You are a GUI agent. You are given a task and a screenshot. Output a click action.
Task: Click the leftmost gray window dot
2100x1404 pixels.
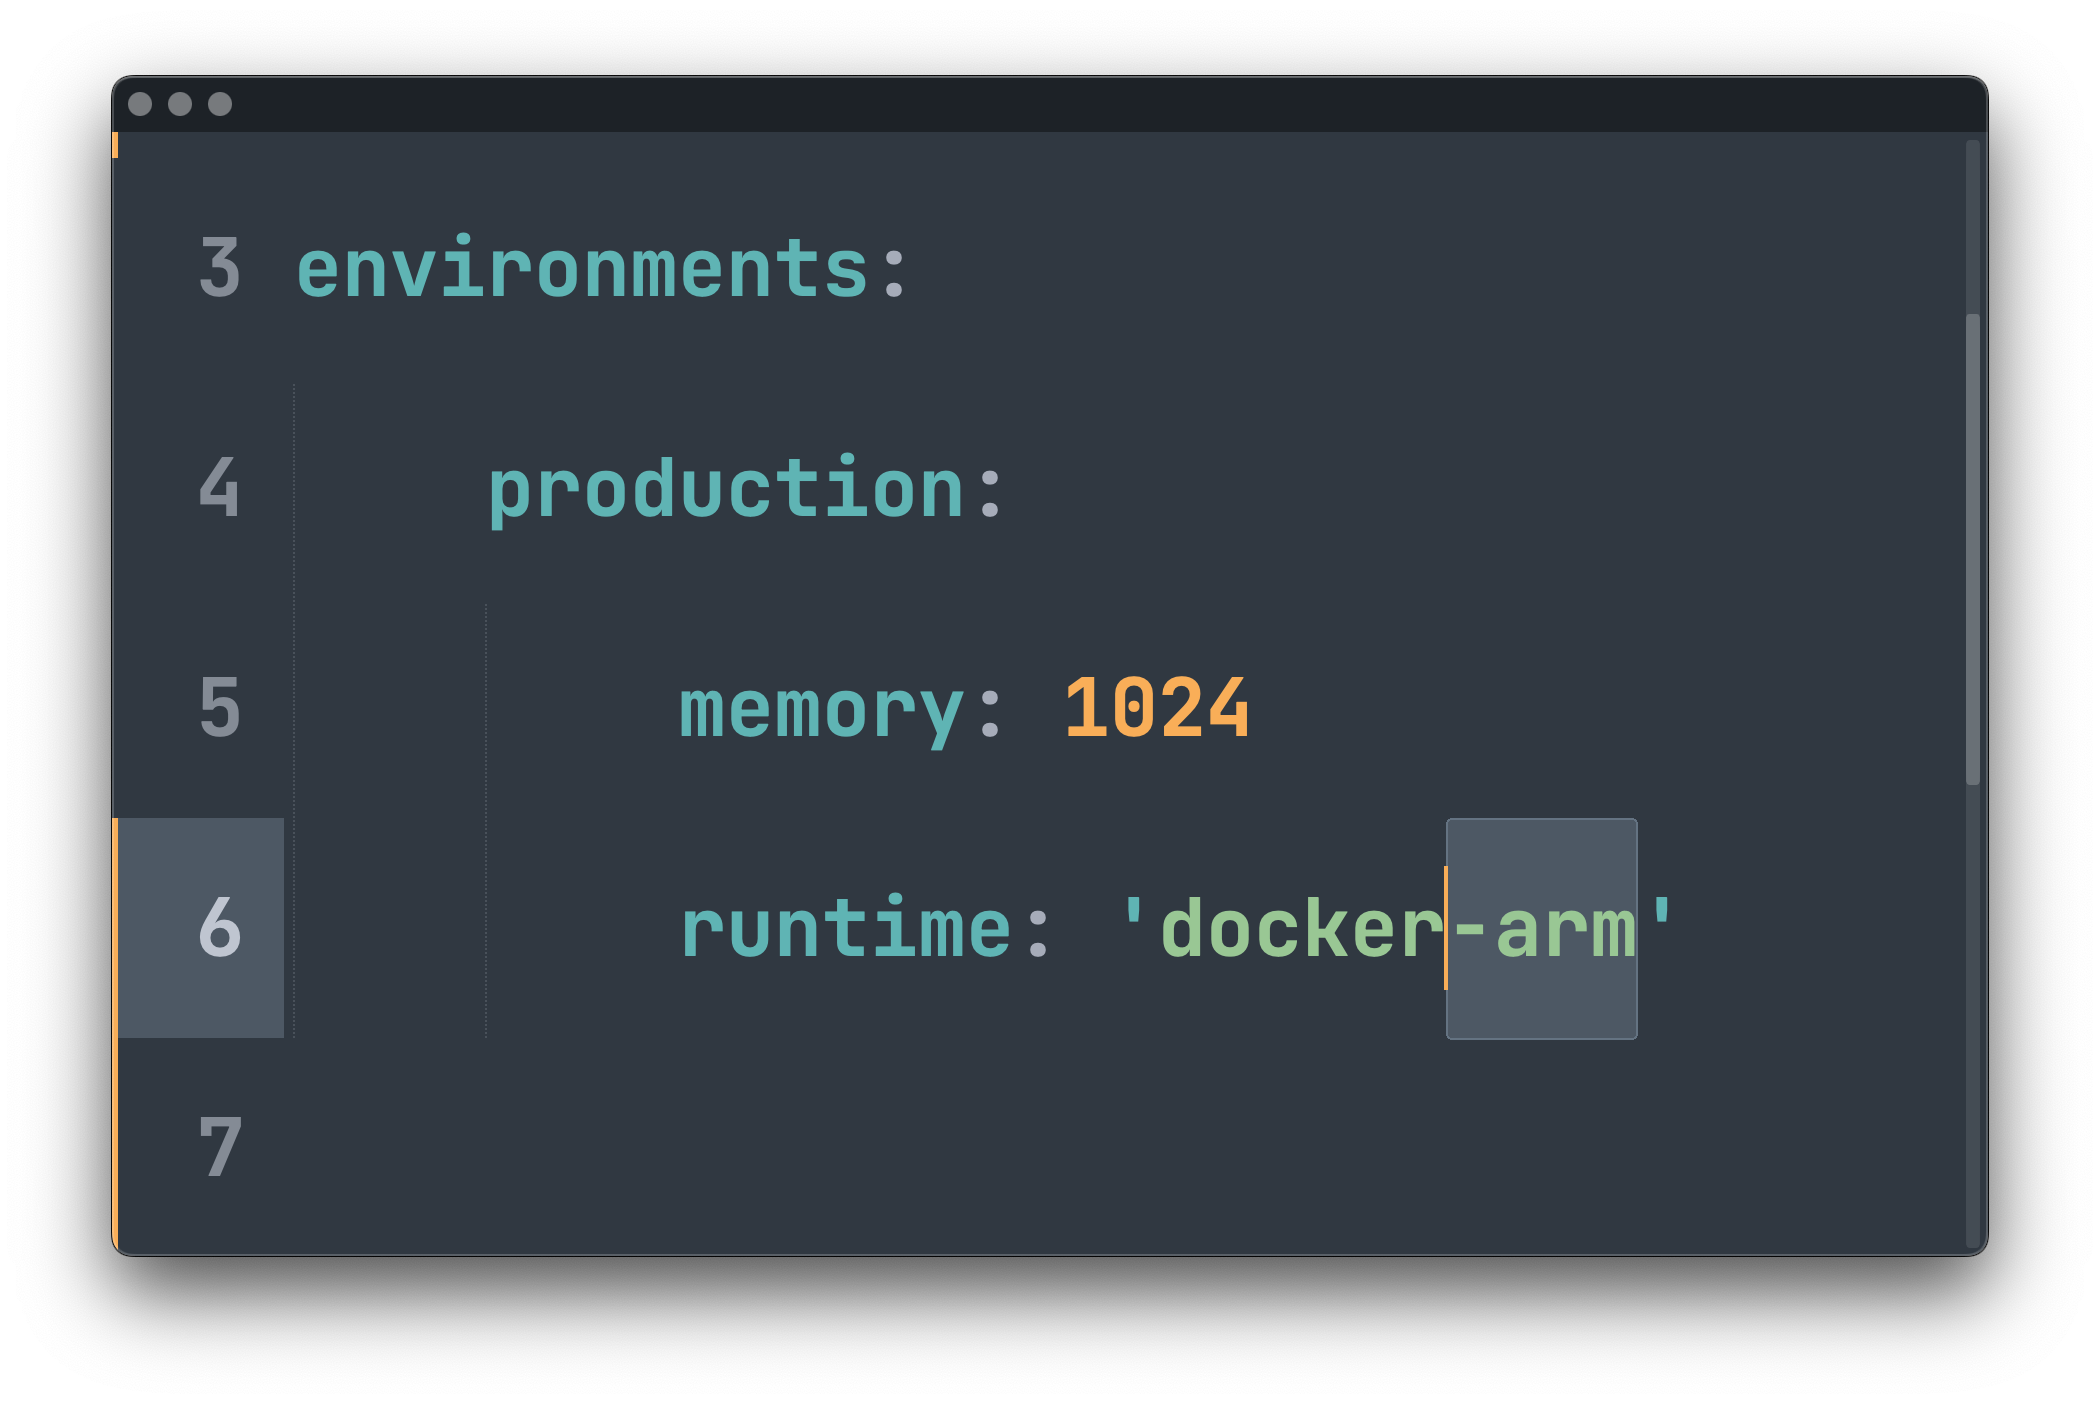(140, 104)
